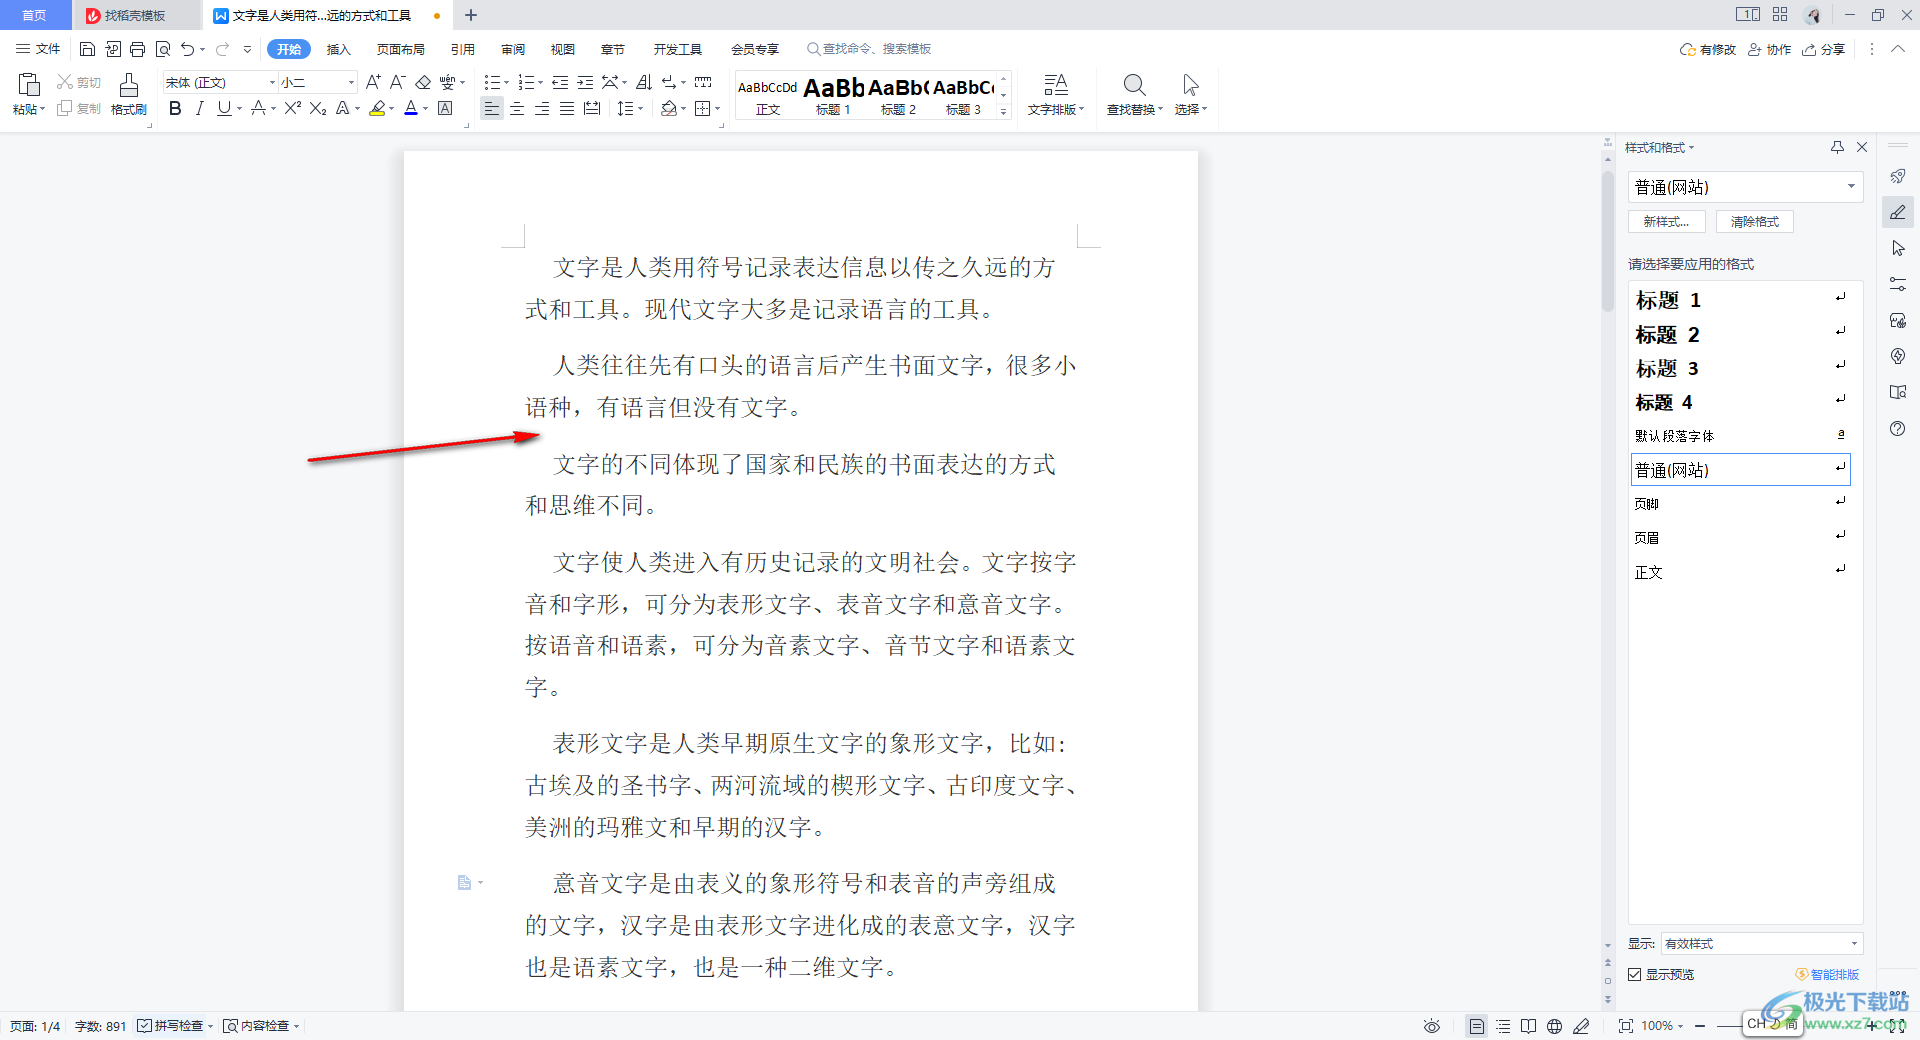Image resolution: width=1920 pixels, height=1040 pixels.
Task: Toggle the Show Preview checkbox
Action: click(x=1634, y=974)
